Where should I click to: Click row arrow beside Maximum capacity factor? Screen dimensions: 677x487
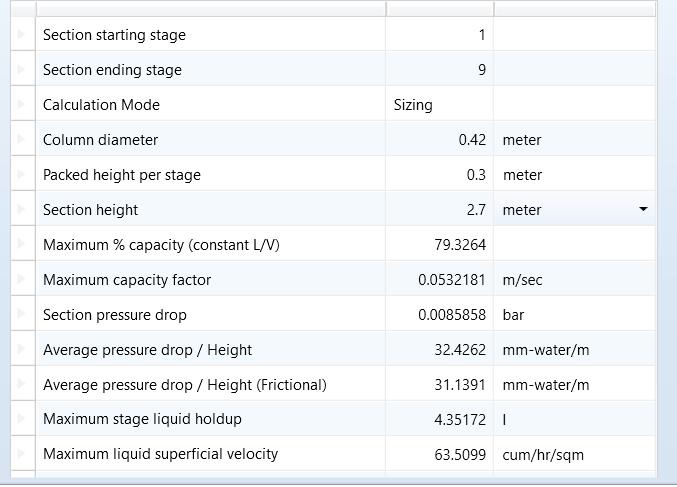(x=22, y=280)
